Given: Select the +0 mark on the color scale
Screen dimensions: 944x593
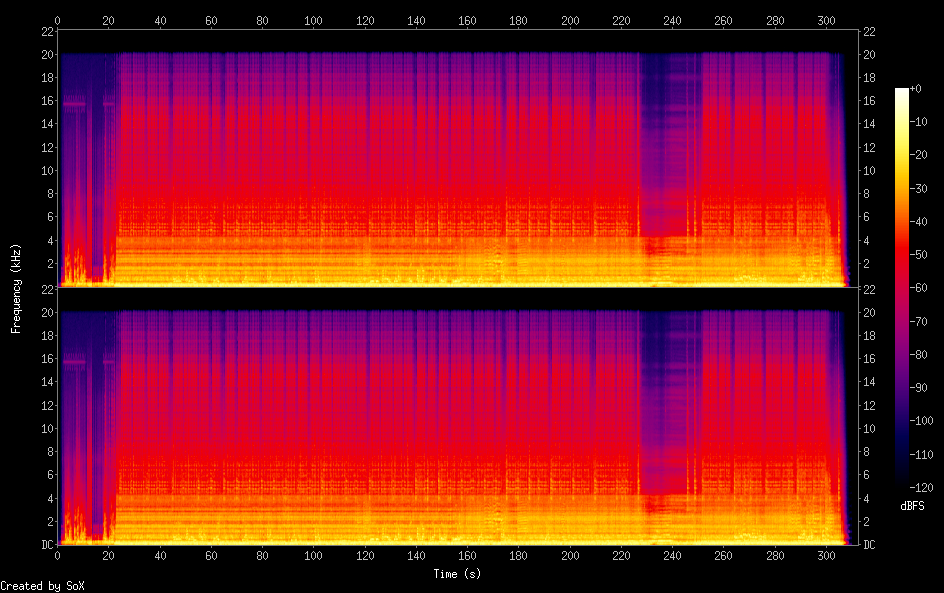Looking at the screenshot, I should point(916,89).
